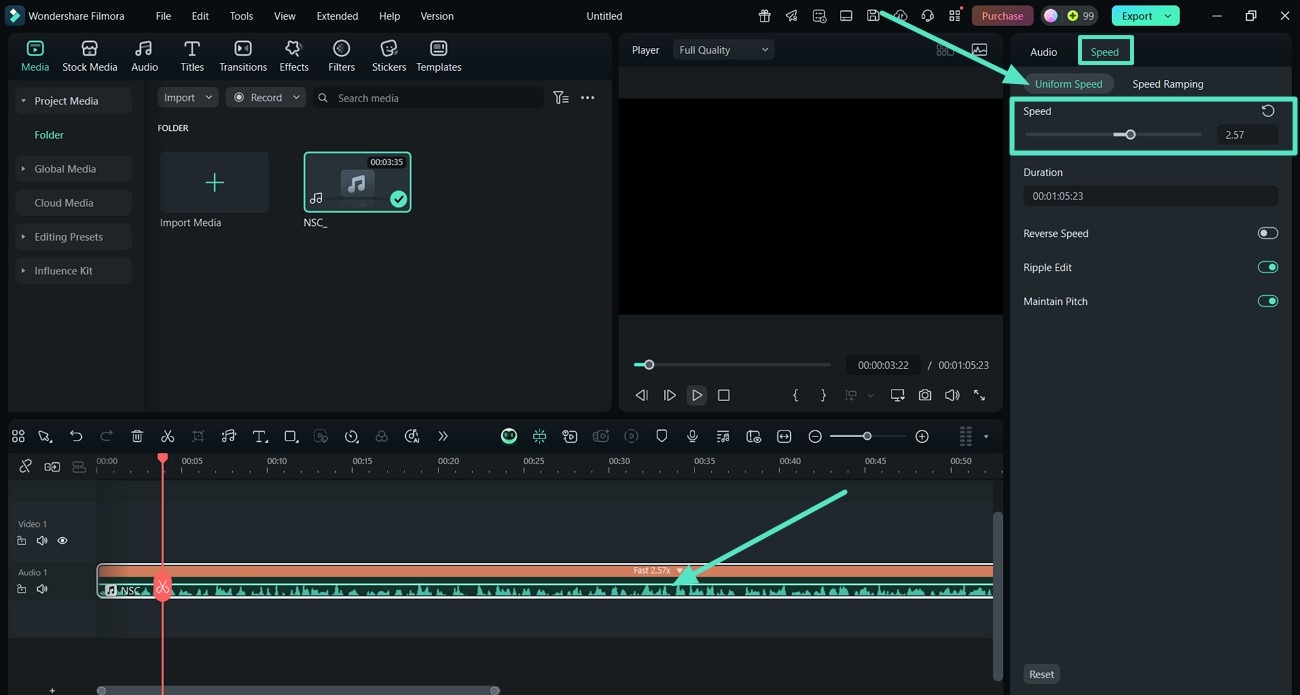Click the delete trash icon
Screen dimensions: 1300x695
click(x=137, y=436)
